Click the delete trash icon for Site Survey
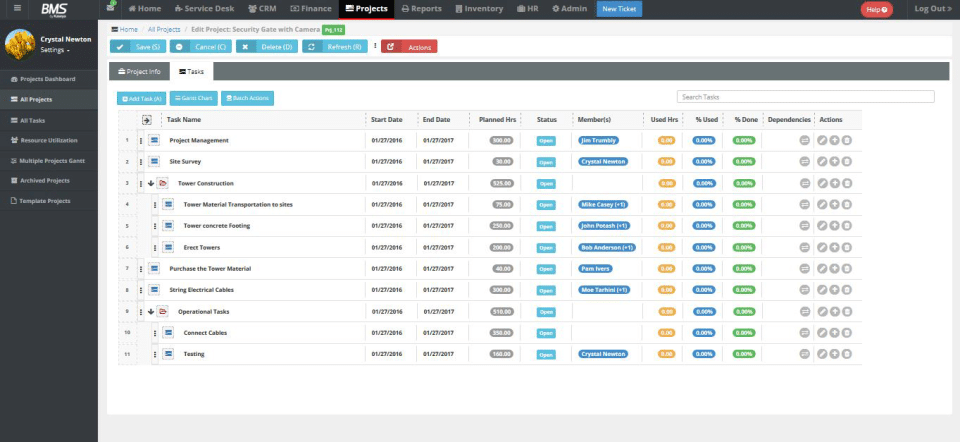 click(x=846, y=161)
